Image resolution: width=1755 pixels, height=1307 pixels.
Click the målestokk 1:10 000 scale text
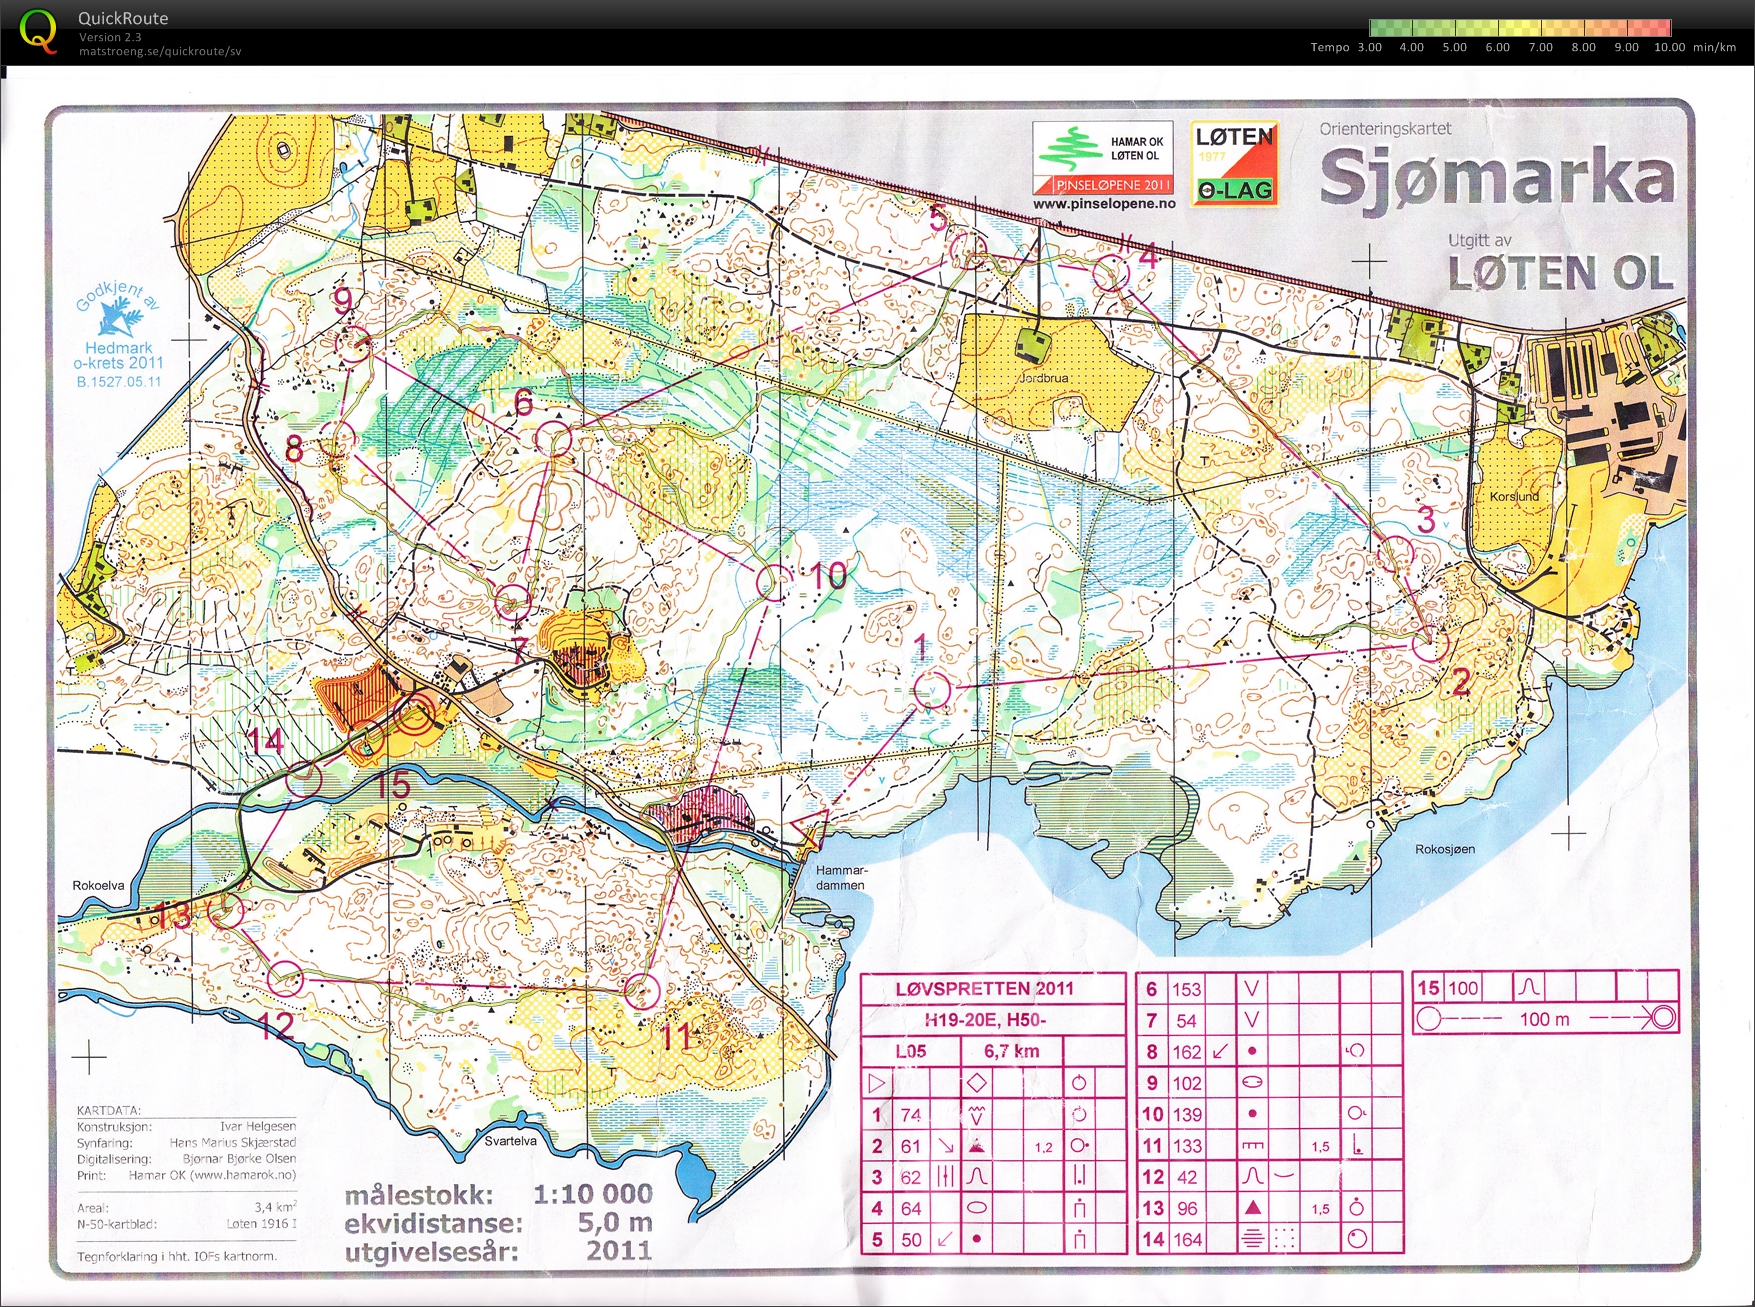coord(498,1194)
